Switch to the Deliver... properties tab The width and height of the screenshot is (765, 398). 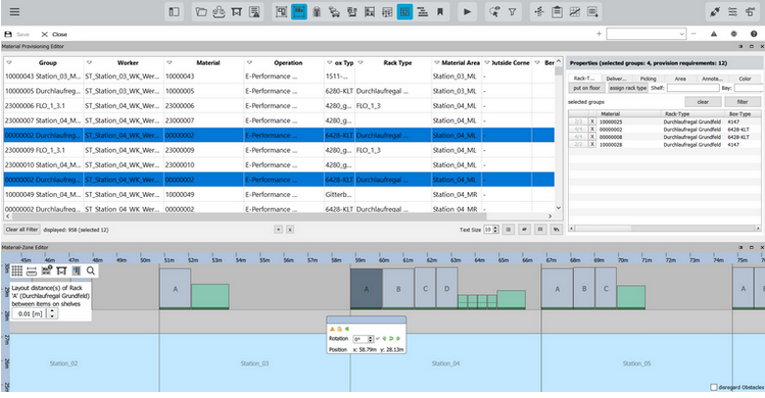[616, 78]
